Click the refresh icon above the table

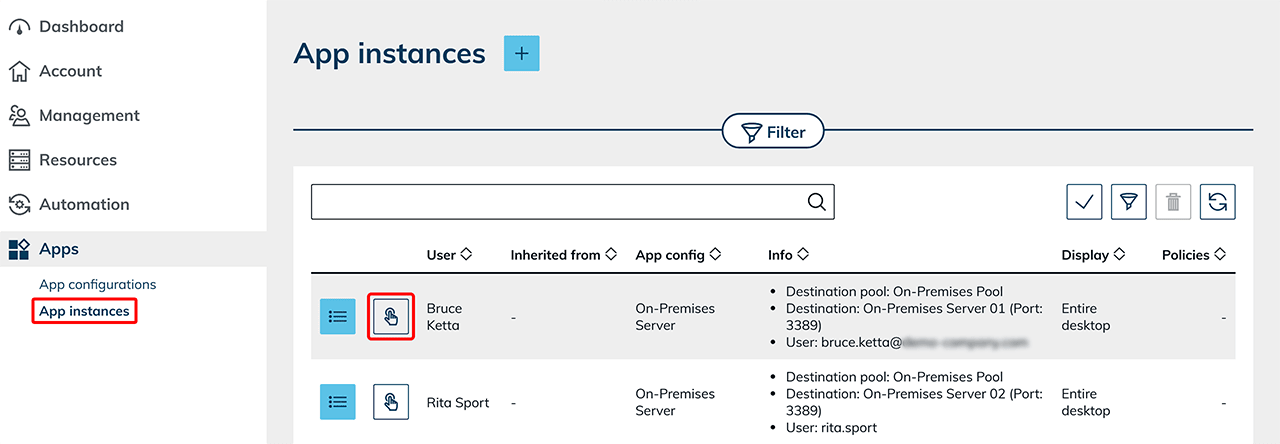pos(1217,202)
